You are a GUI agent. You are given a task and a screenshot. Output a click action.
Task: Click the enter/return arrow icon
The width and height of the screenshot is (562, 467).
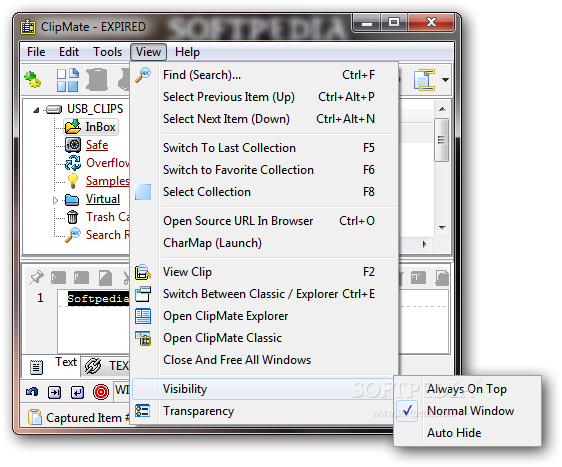(x=77, y=392)
